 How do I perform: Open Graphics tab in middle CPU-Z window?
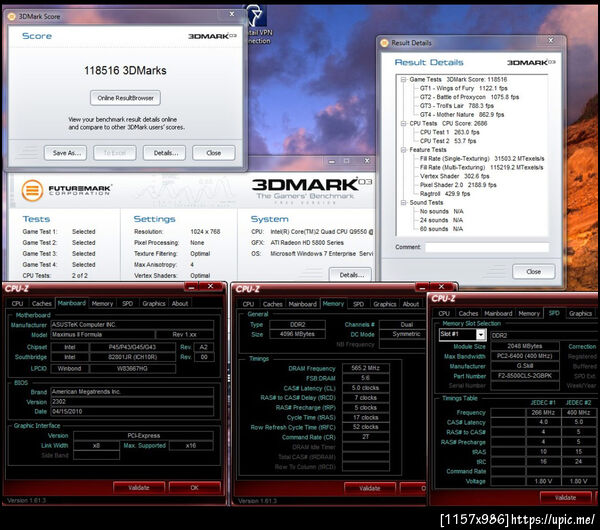(385, 304)
